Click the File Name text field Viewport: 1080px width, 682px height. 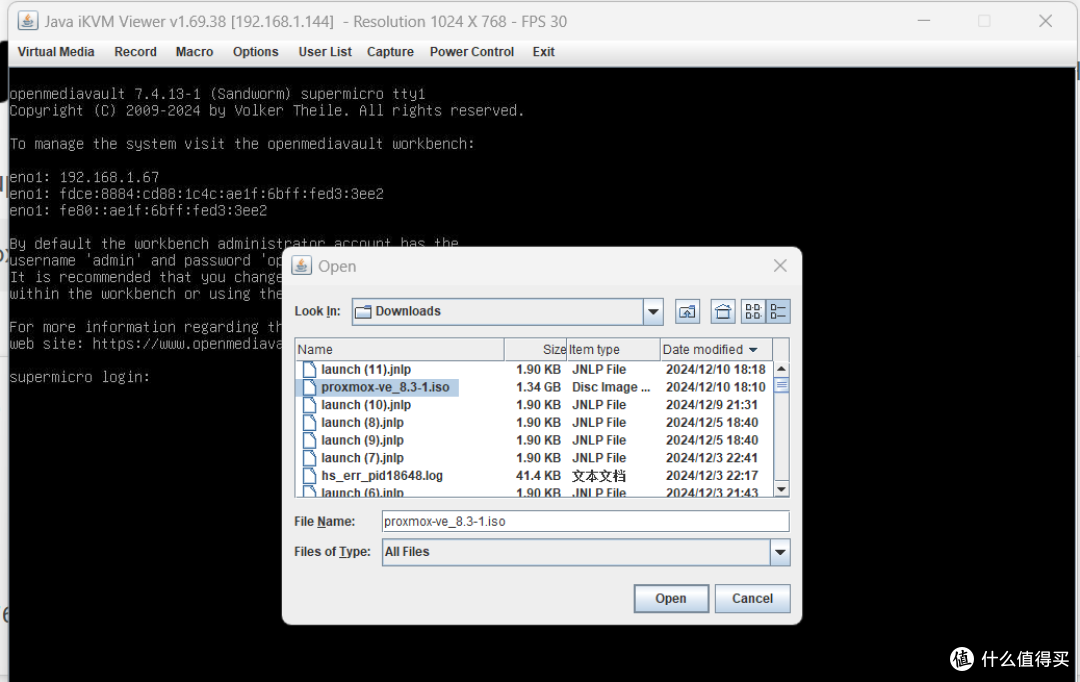pyautogui.click(x=585, y=521)
